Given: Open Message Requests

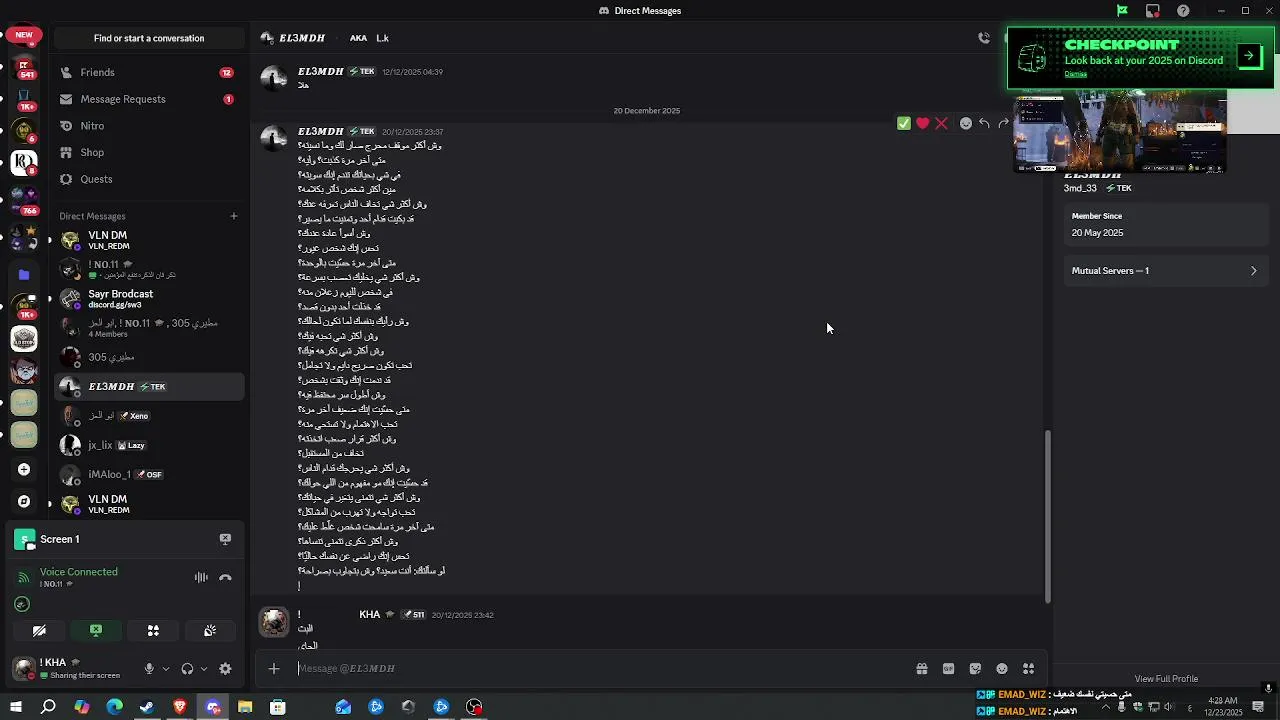Looking at the screenshot, I should 149,99.
